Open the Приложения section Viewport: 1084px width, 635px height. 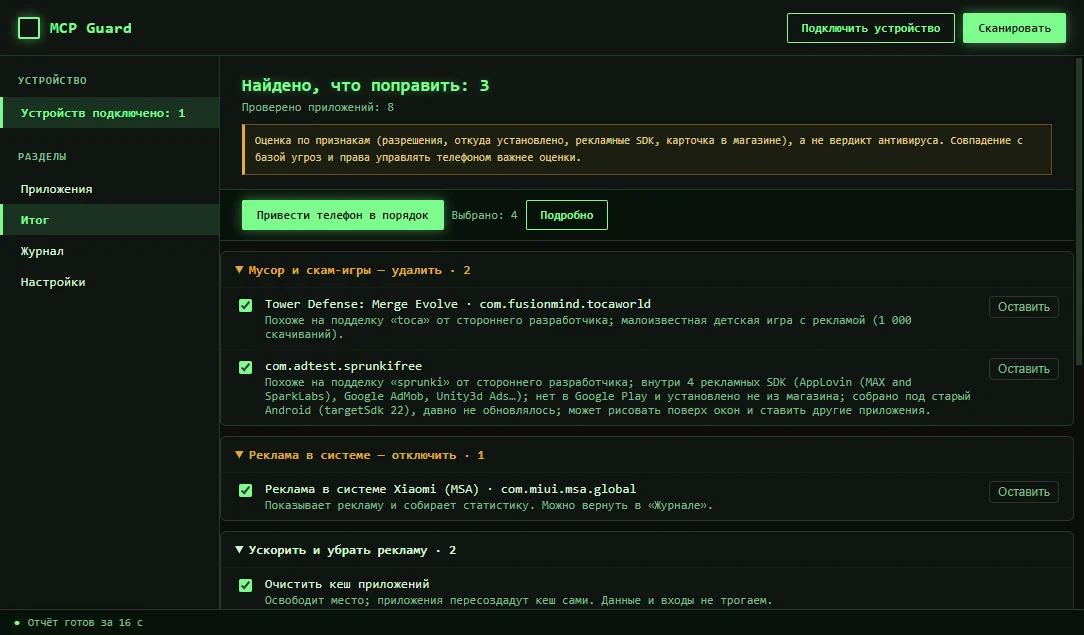(110, 189)
